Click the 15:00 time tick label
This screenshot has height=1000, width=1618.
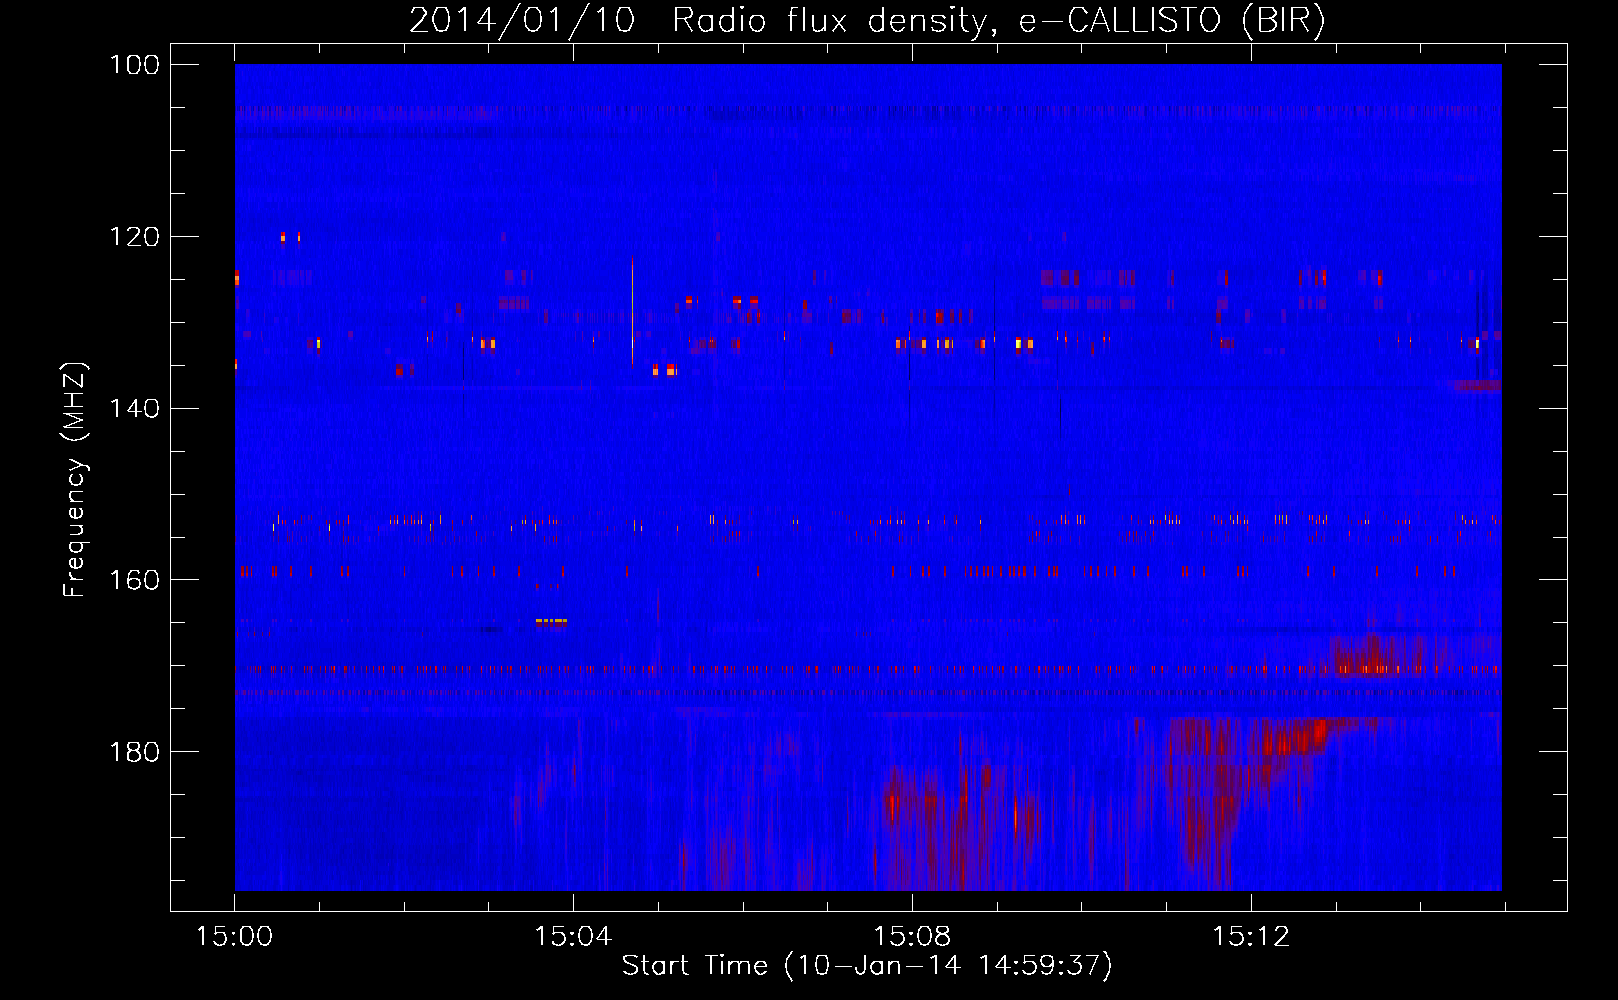click(x=234, y=937)
